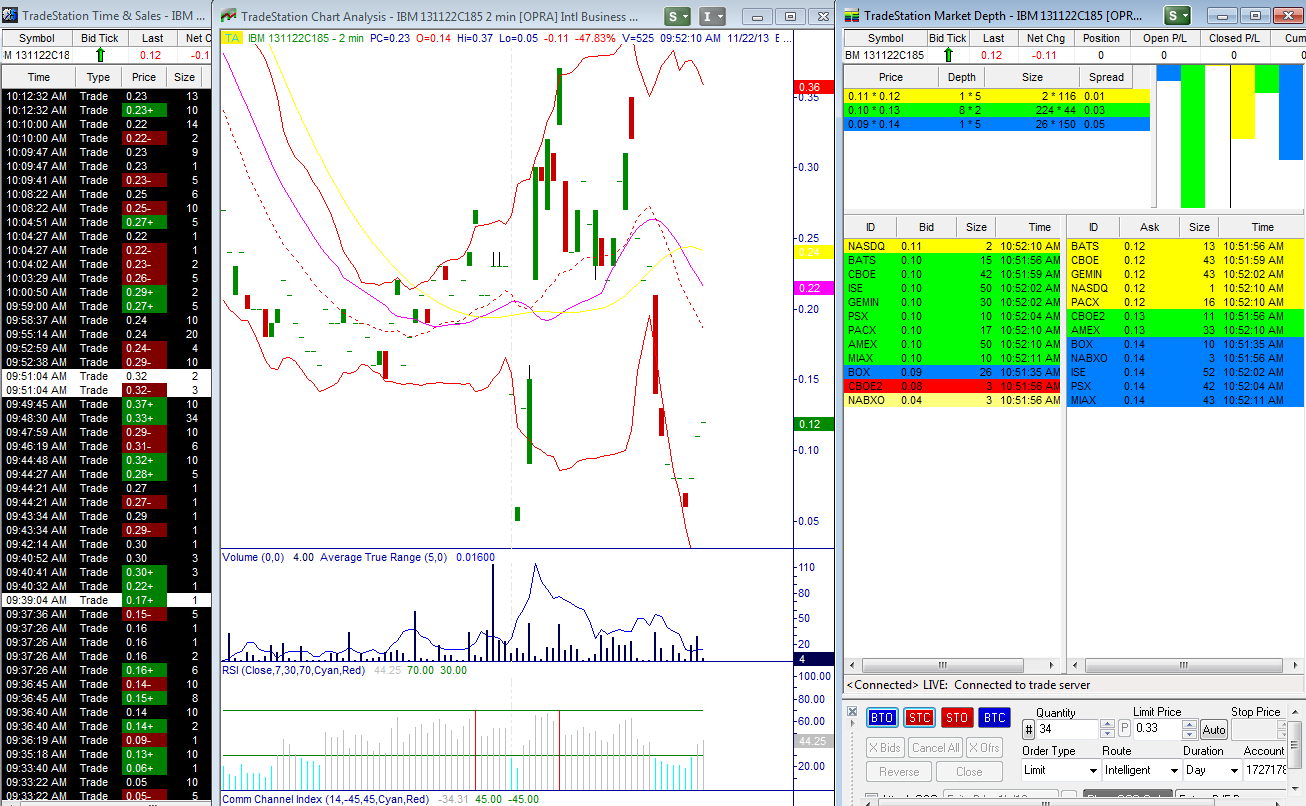Click the 0.11 * 0.12 price depth row

[x=997, y=96]
